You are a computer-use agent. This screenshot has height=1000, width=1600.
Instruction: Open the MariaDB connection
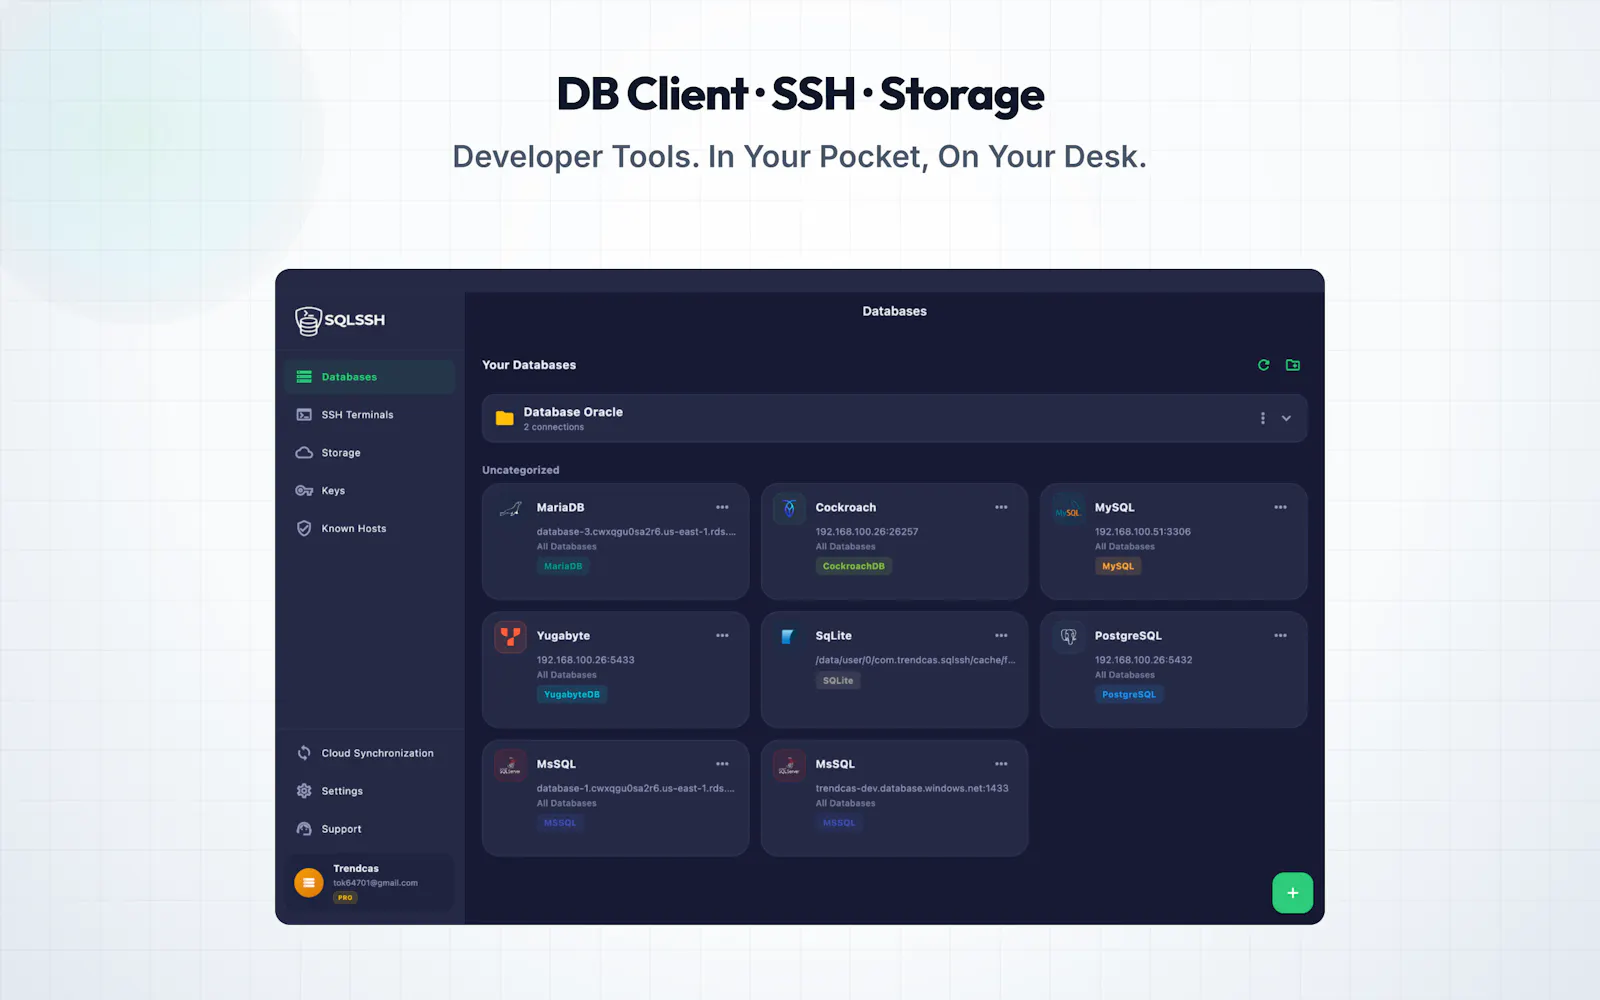tap(615, 542)
